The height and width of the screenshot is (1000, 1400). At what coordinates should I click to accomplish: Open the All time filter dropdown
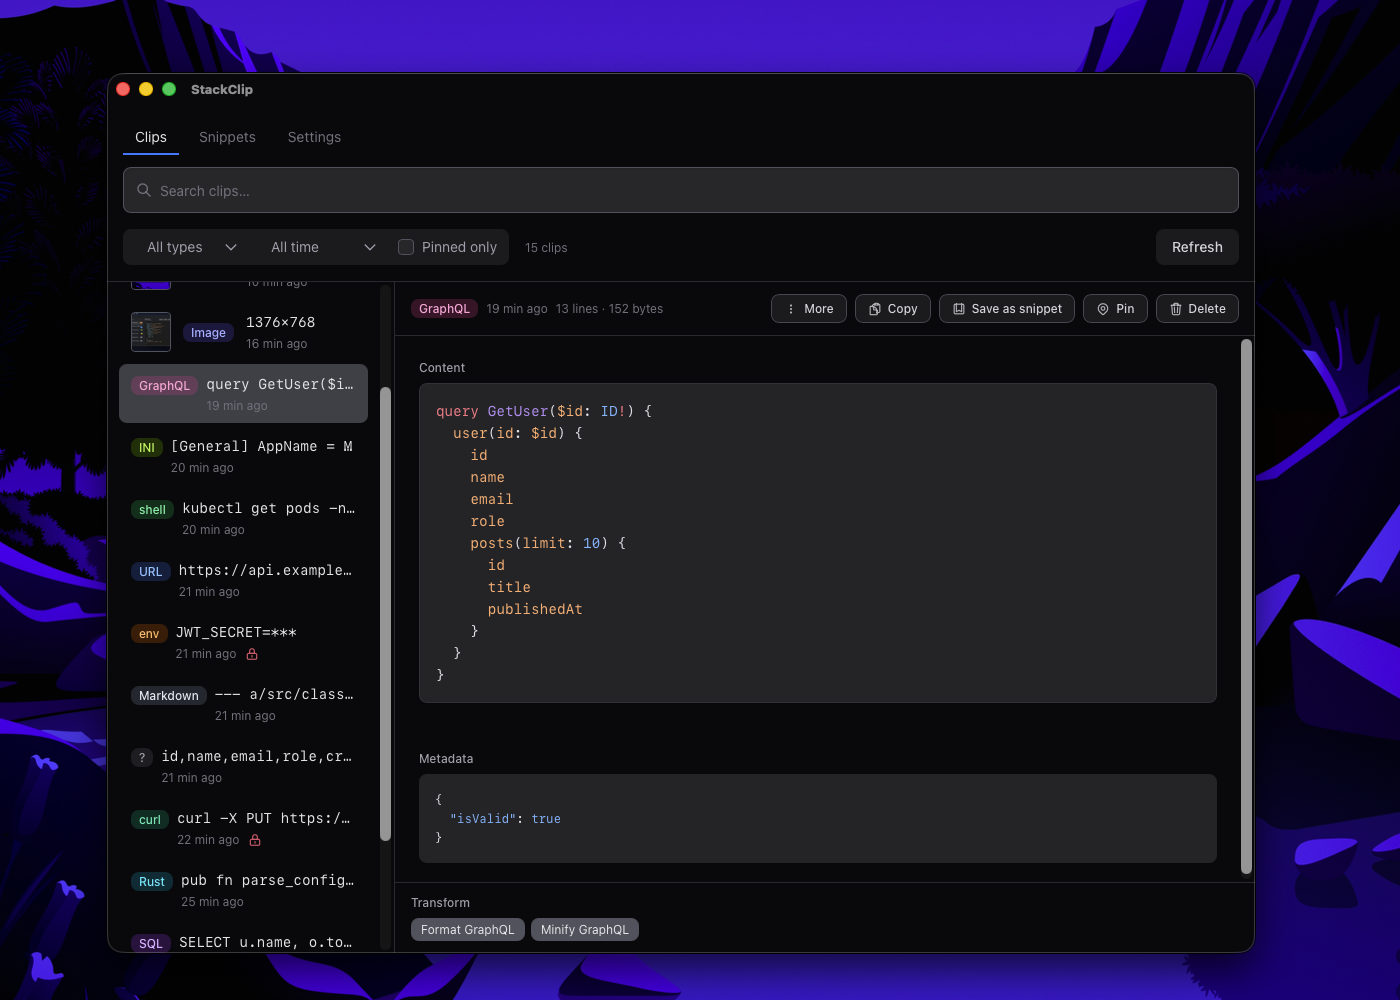tap(320, 246)
